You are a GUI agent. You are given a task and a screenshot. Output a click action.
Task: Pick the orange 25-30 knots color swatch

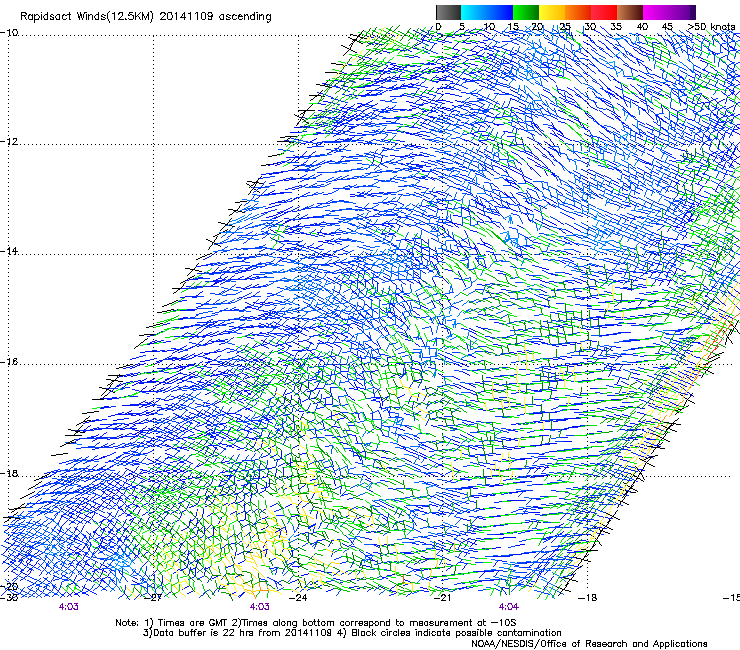578,12
